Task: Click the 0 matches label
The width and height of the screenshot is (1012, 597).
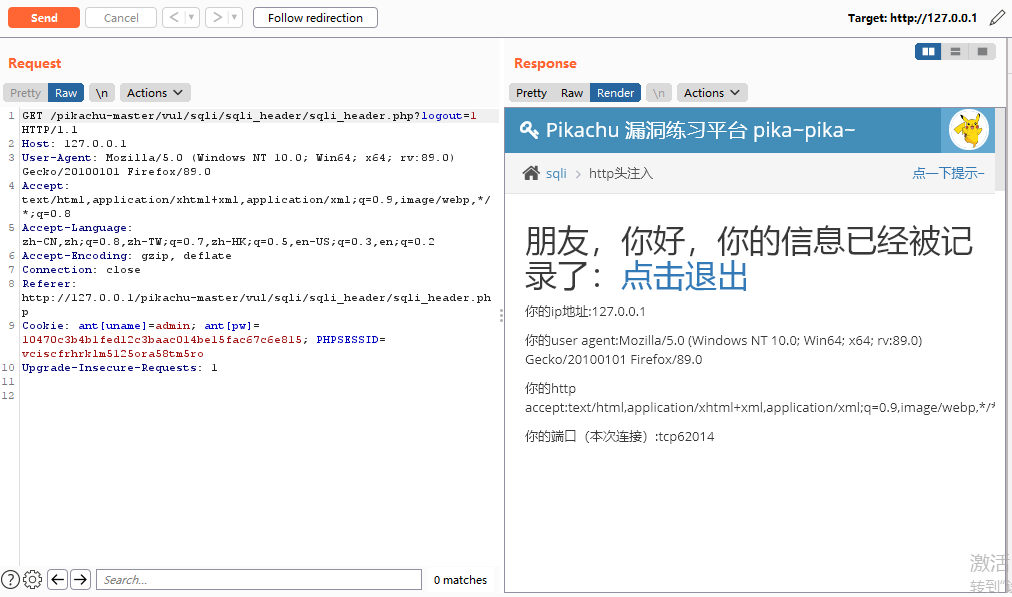Action: point(460,580)
